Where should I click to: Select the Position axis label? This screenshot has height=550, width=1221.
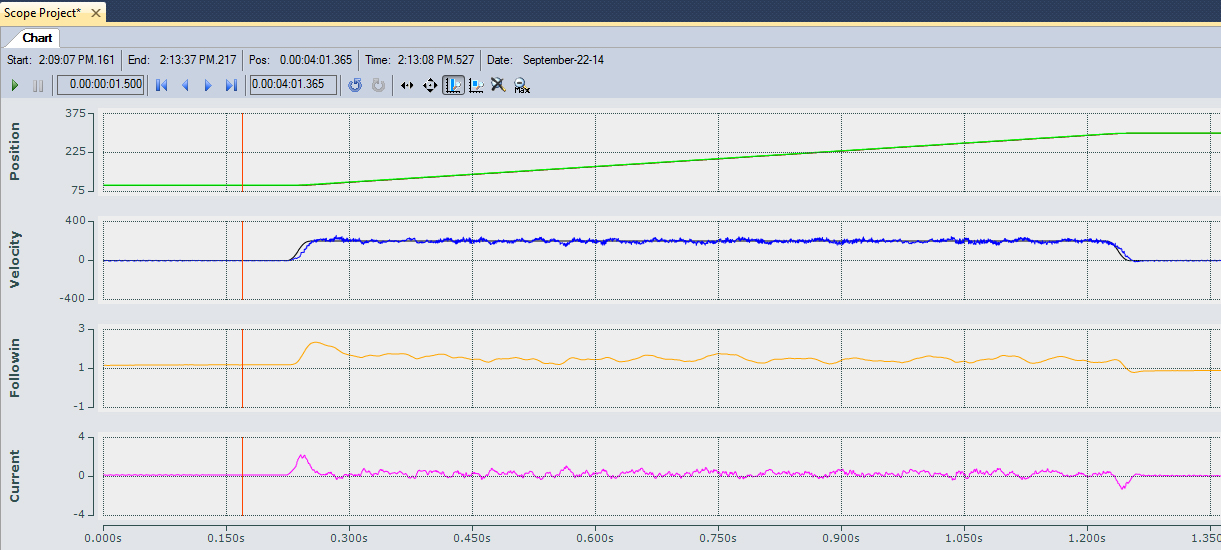tap(14, 152)
